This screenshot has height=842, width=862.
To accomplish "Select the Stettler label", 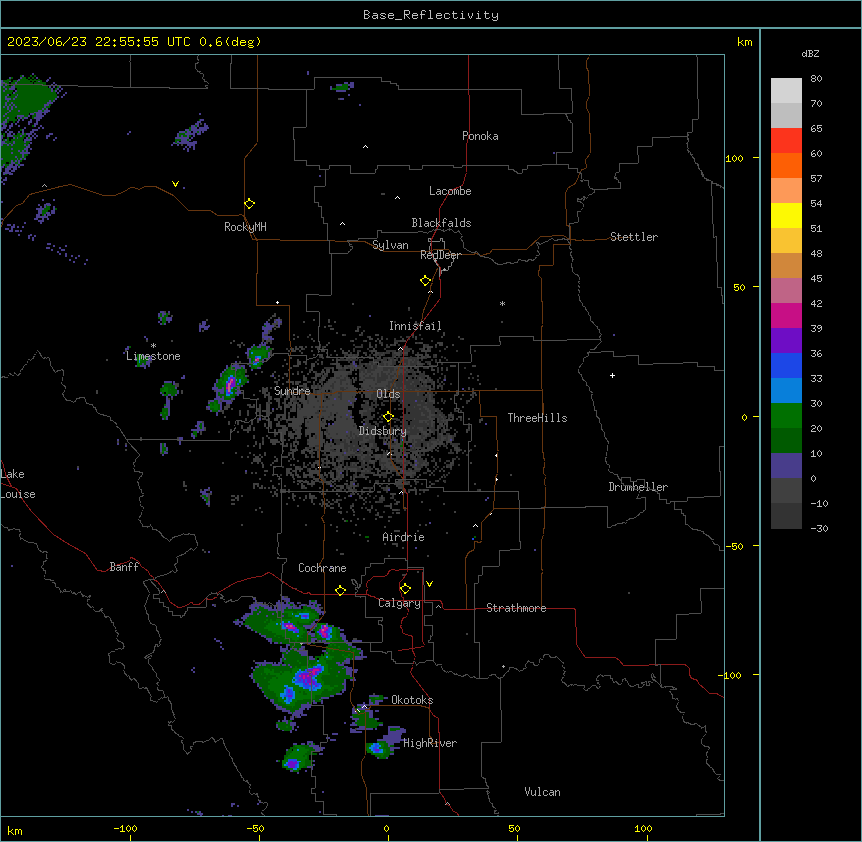I will point(633,237).
